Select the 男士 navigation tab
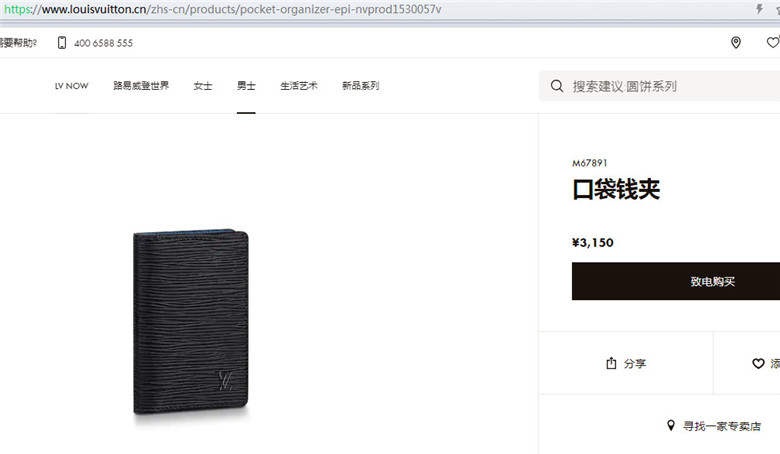 click(x=246, y=86)
